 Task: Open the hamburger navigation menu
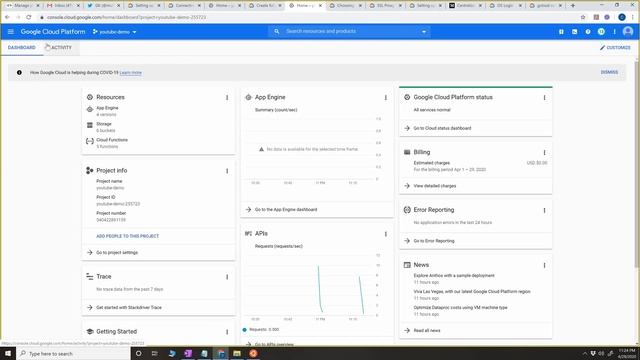[11, 31]
